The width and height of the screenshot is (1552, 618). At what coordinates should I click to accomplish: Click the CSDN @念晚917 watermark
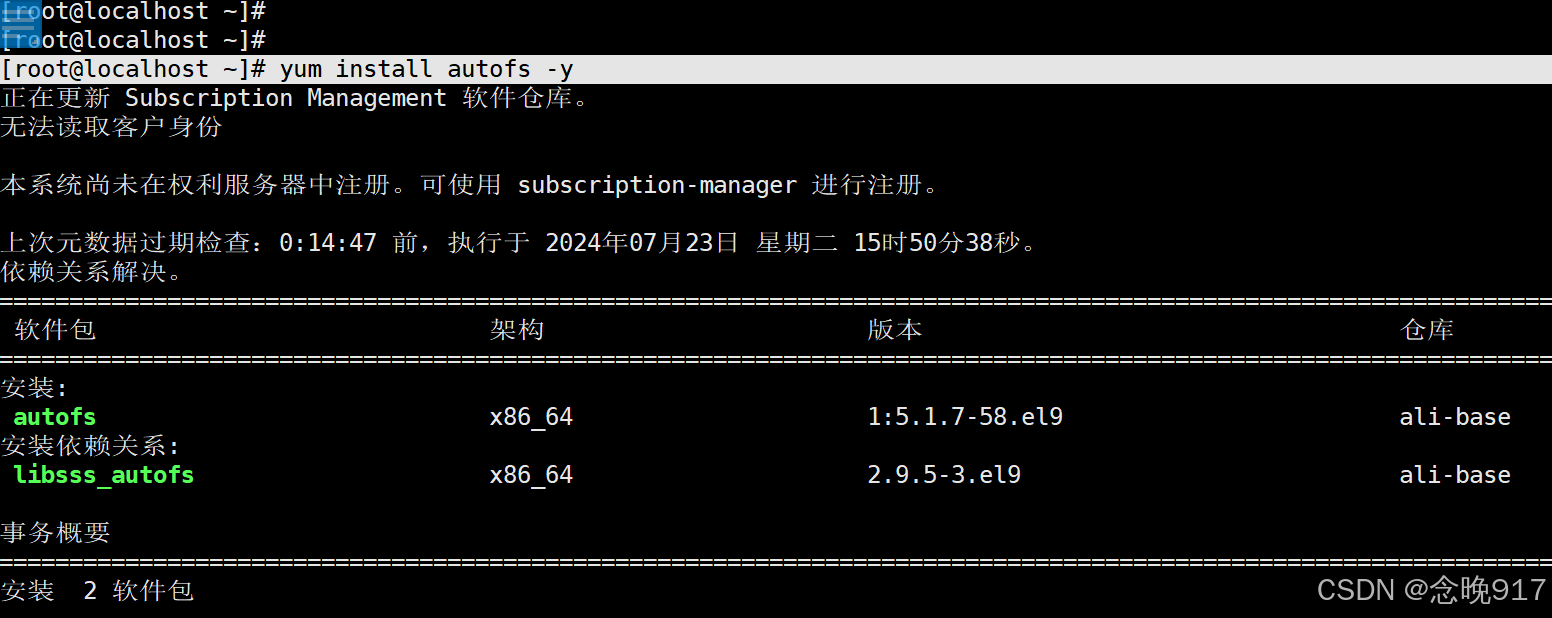(1431, 590)
